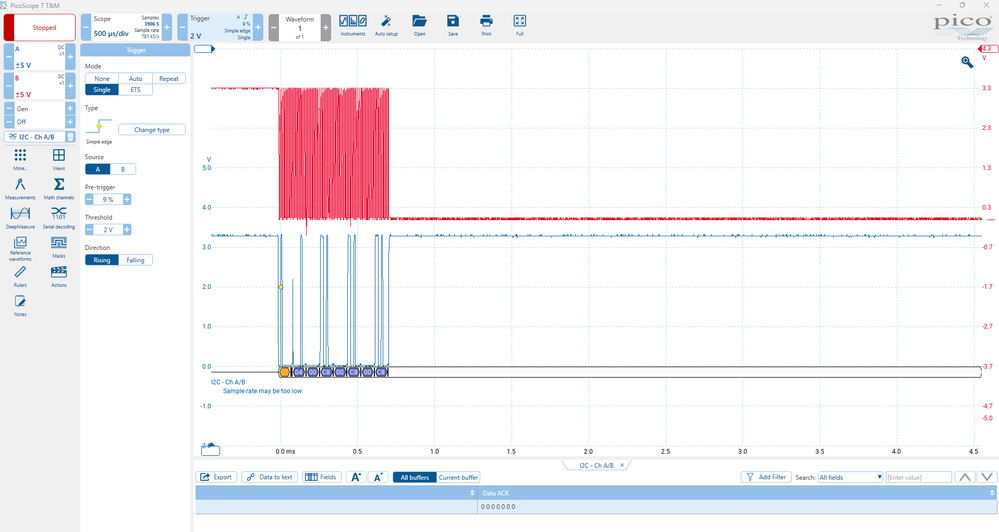Viewport: 999px width, 532px height.
Task: Open the Search fields dropdown
Action: coord(850,477)
